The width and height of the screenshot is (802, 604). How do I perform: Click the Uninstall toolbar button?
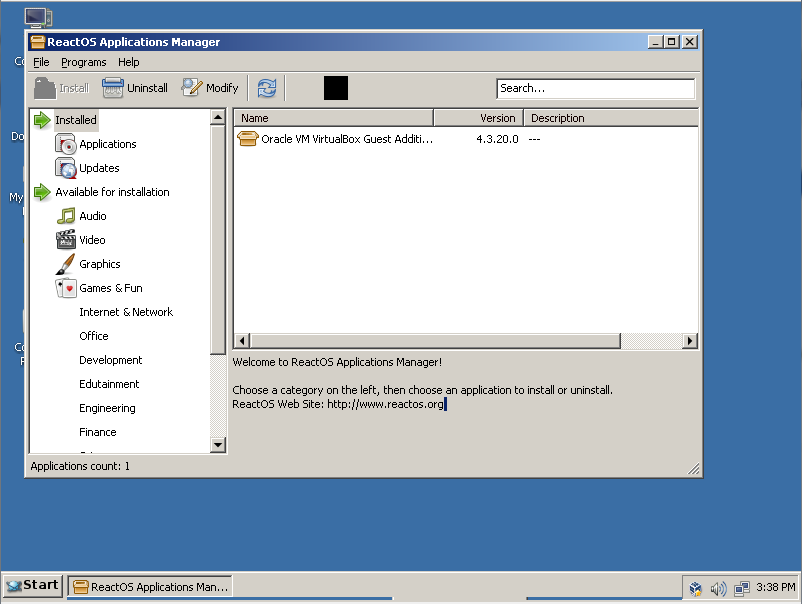pos(135,88)
